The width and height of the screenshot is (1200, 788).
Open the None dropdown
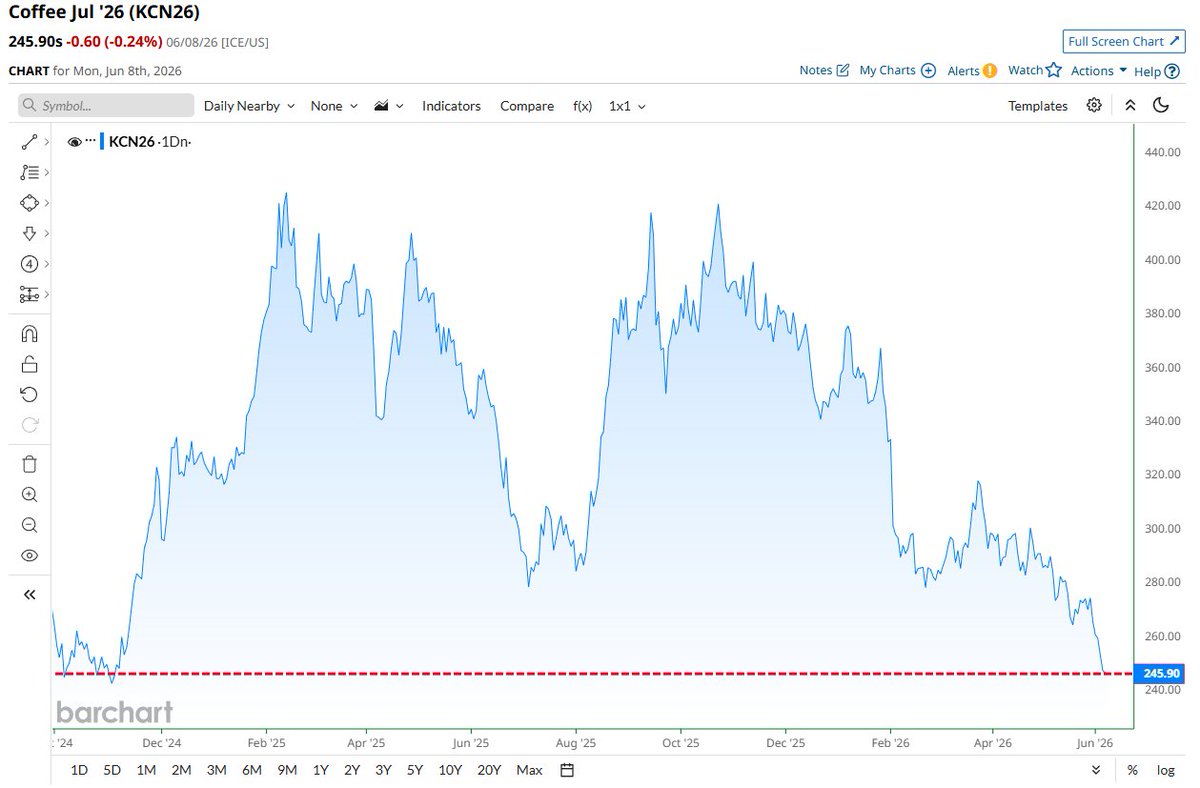click(x=334, y=106)
